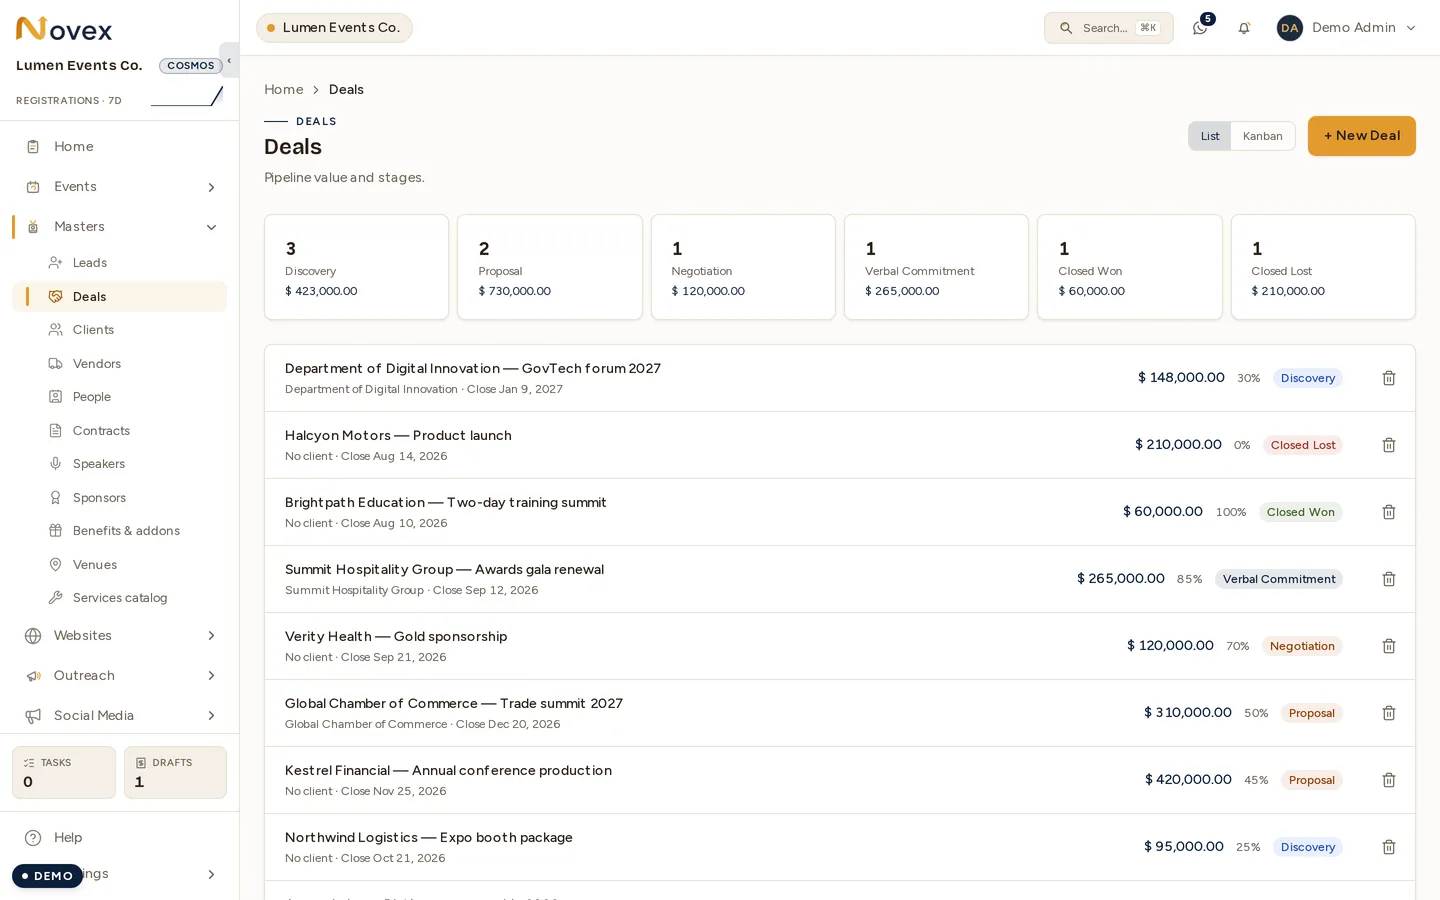Image resolution: width=1440 pixels, height=900 pixels.
Task: Expand the Social Media menu
Action: (x=120, y=716)
